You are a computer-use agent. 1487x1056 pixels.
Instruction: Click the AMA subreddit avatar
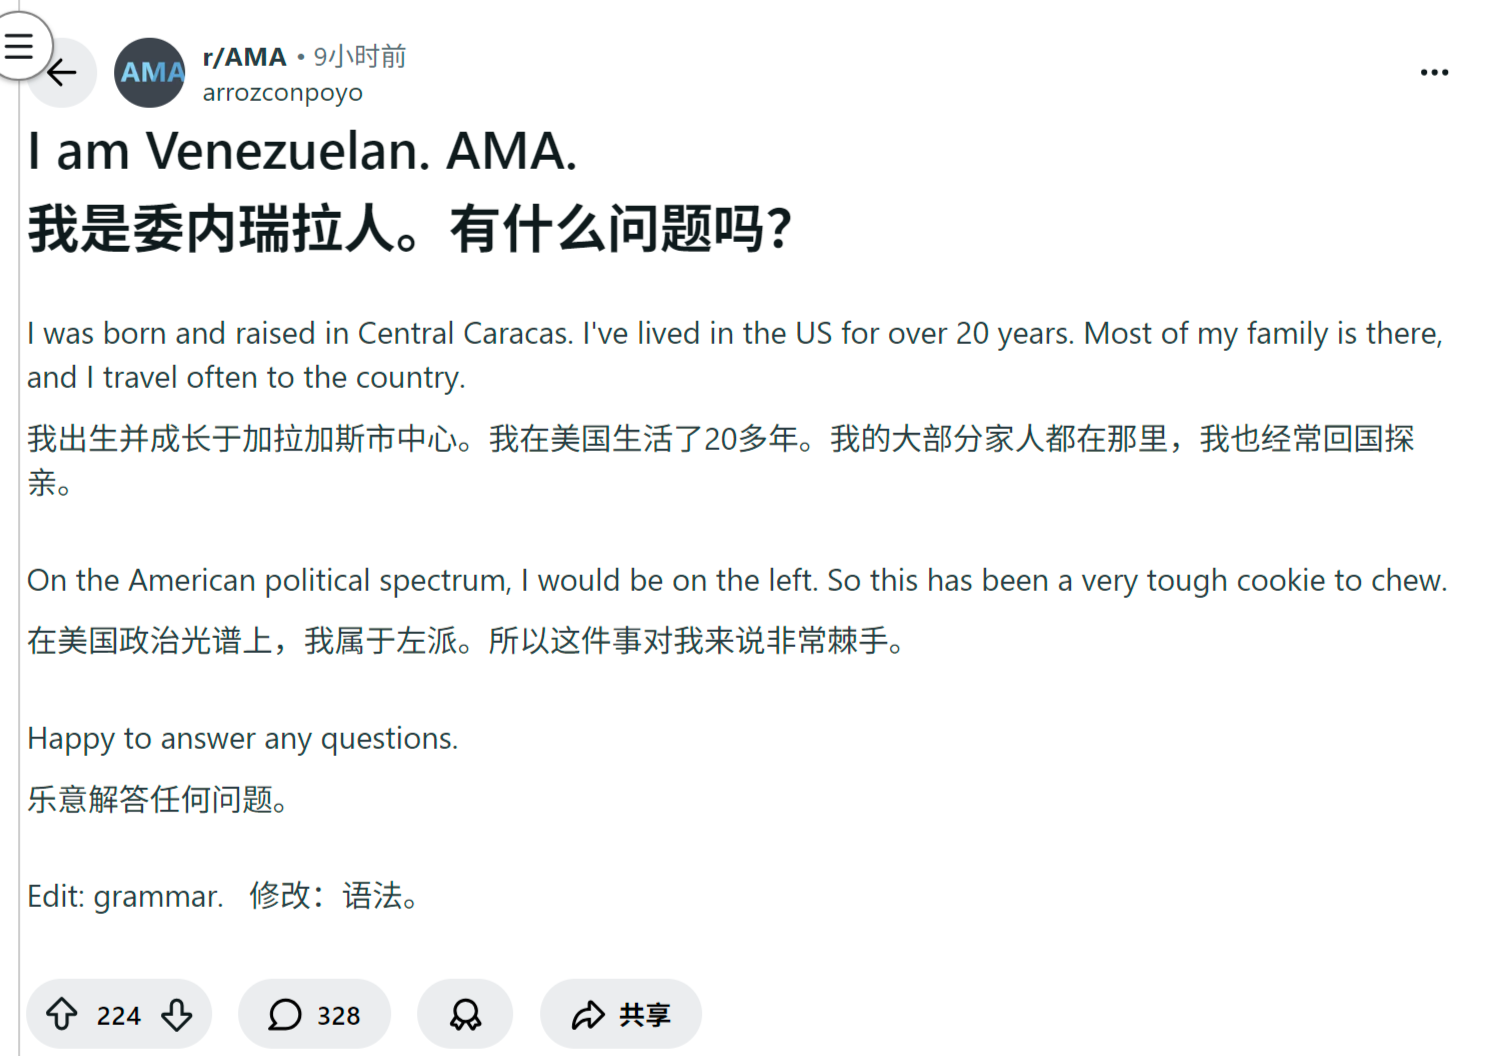coord(150,73)
